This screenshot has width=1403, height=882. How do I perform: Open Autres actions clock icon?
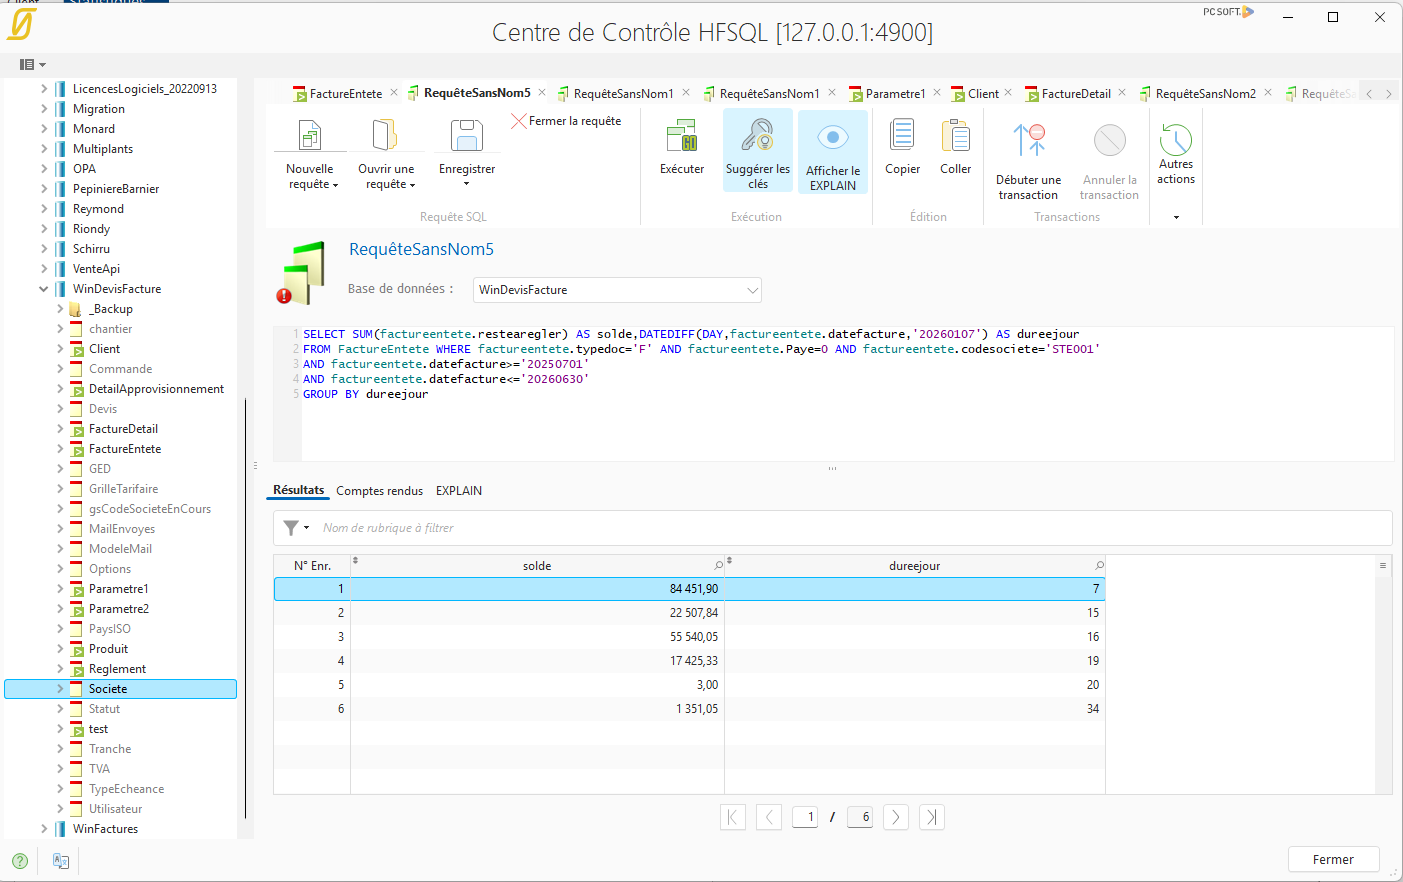1176,139
